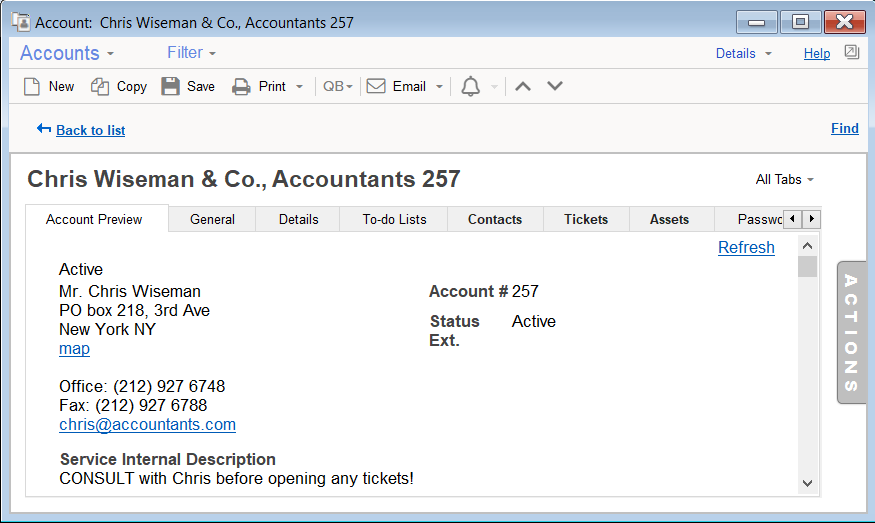This screenshot has height=523, width=875.
Task: Save the account with floppy icon
Action: pos(171,87)
